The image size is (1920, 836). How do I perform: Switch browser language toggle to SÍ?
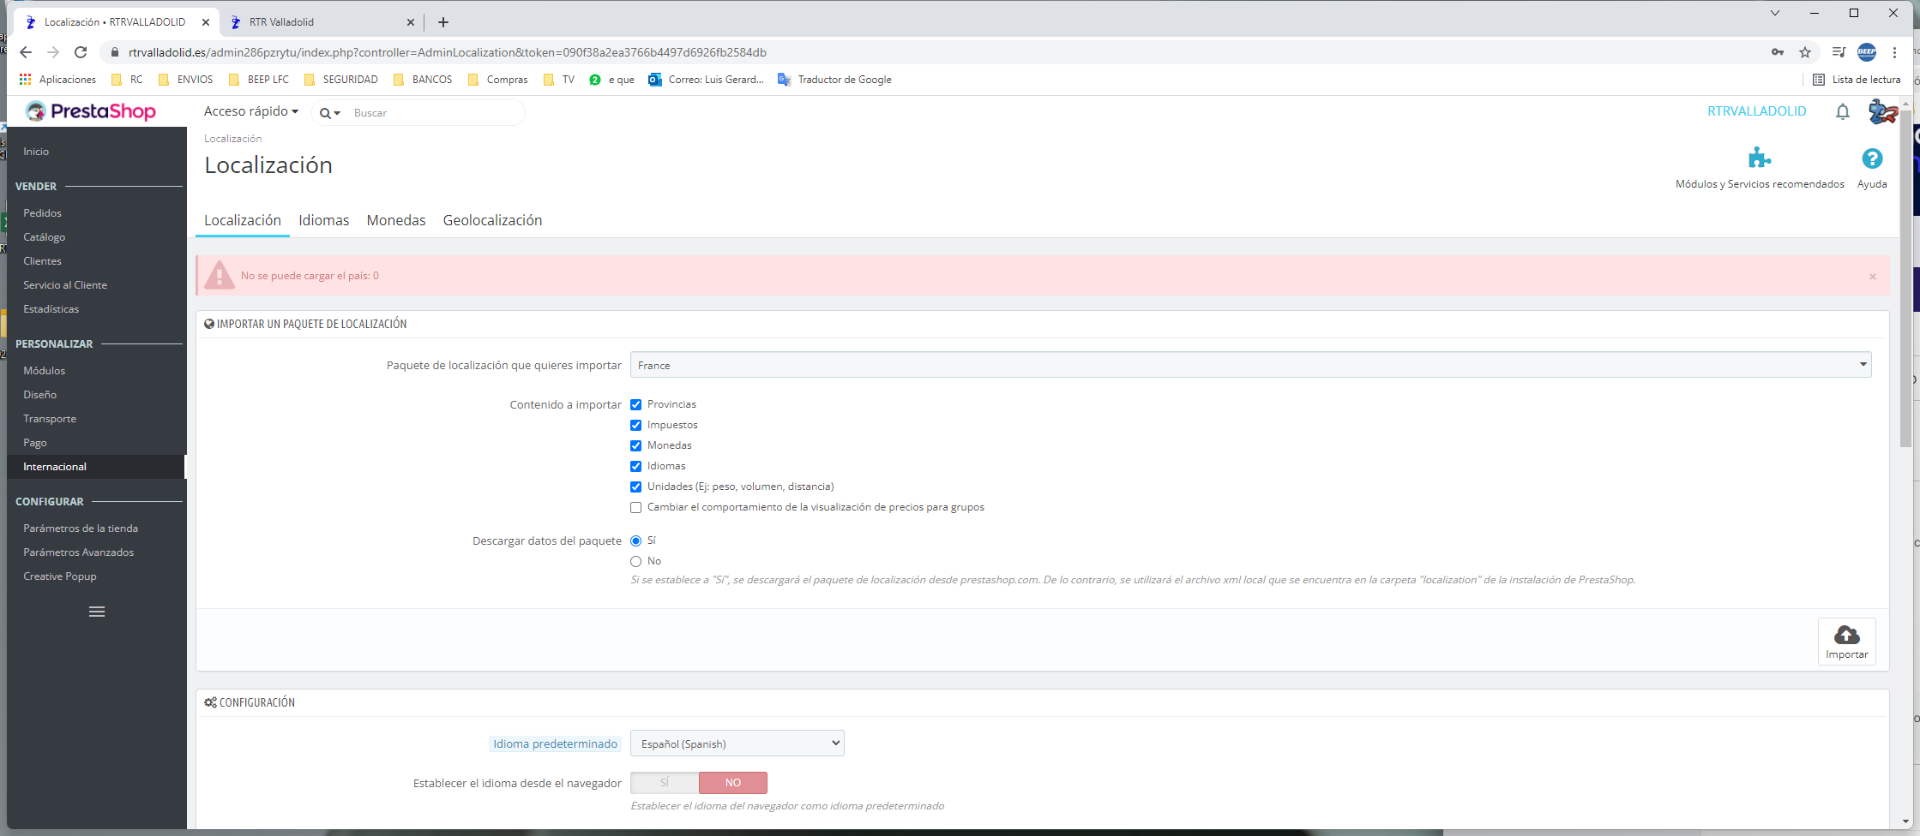664,783
